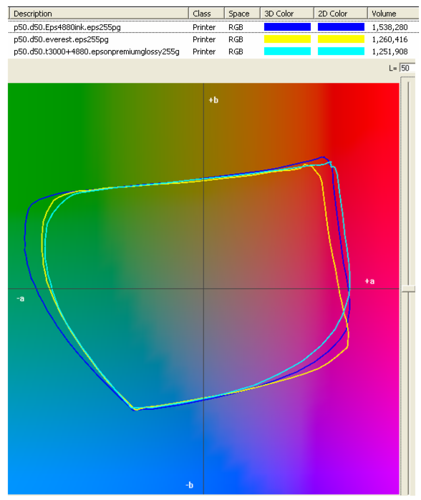This screenshot has width=421, height=500.
Task: Open the blue 2D Color swatch
Action: [x=341, y=27]
